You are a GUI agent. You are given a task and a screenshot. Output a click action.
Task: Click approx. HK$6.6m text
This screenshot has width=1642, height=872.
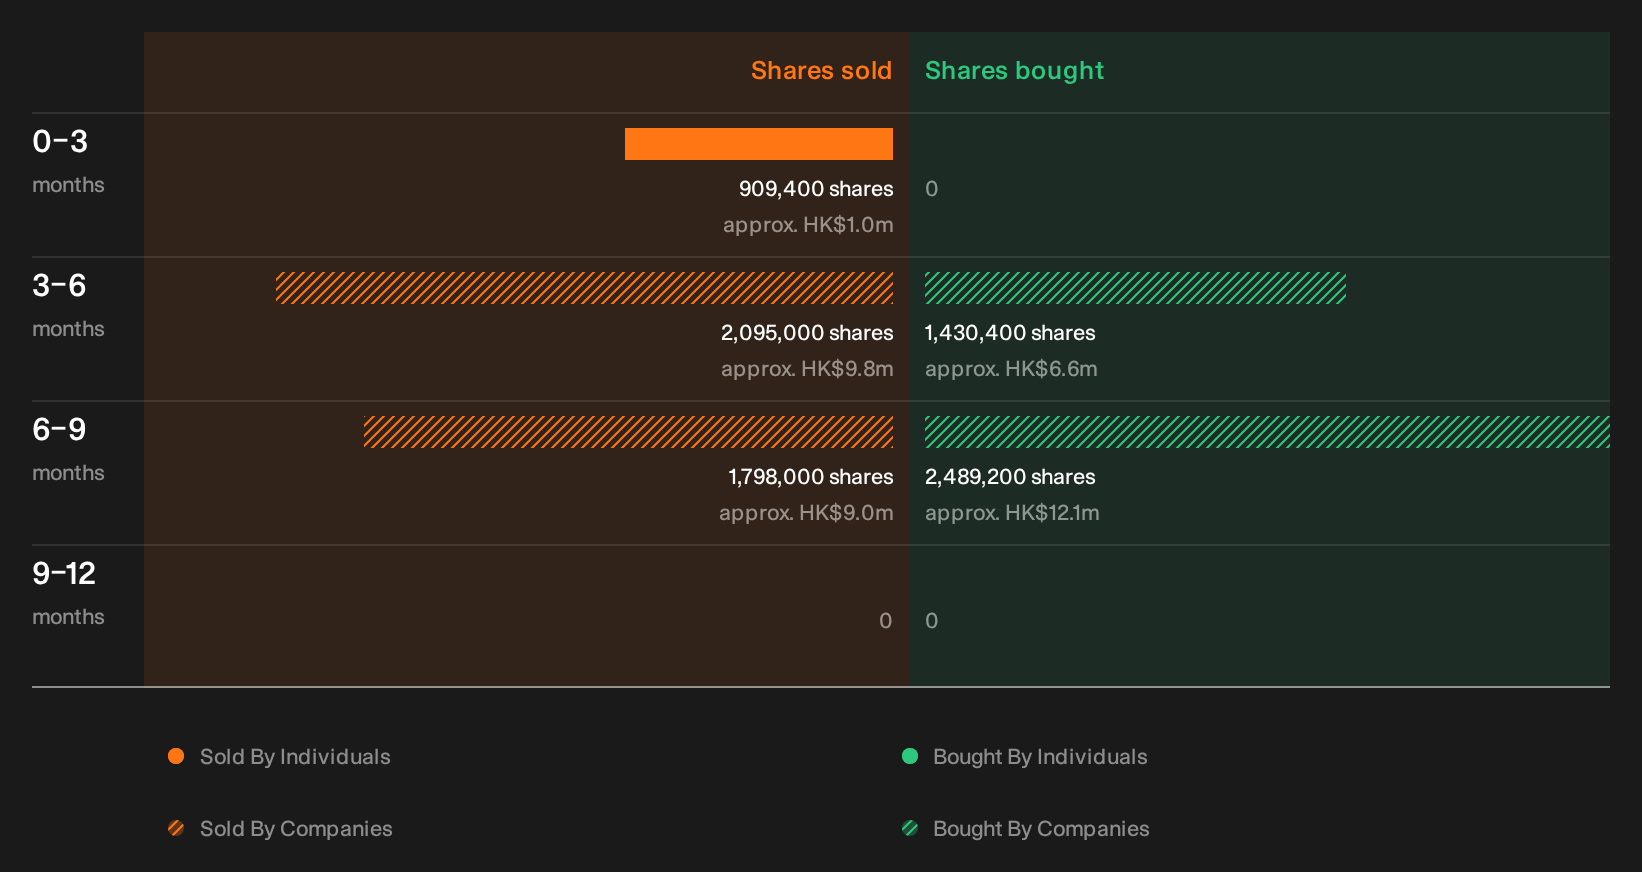[x=1011, y=369]
